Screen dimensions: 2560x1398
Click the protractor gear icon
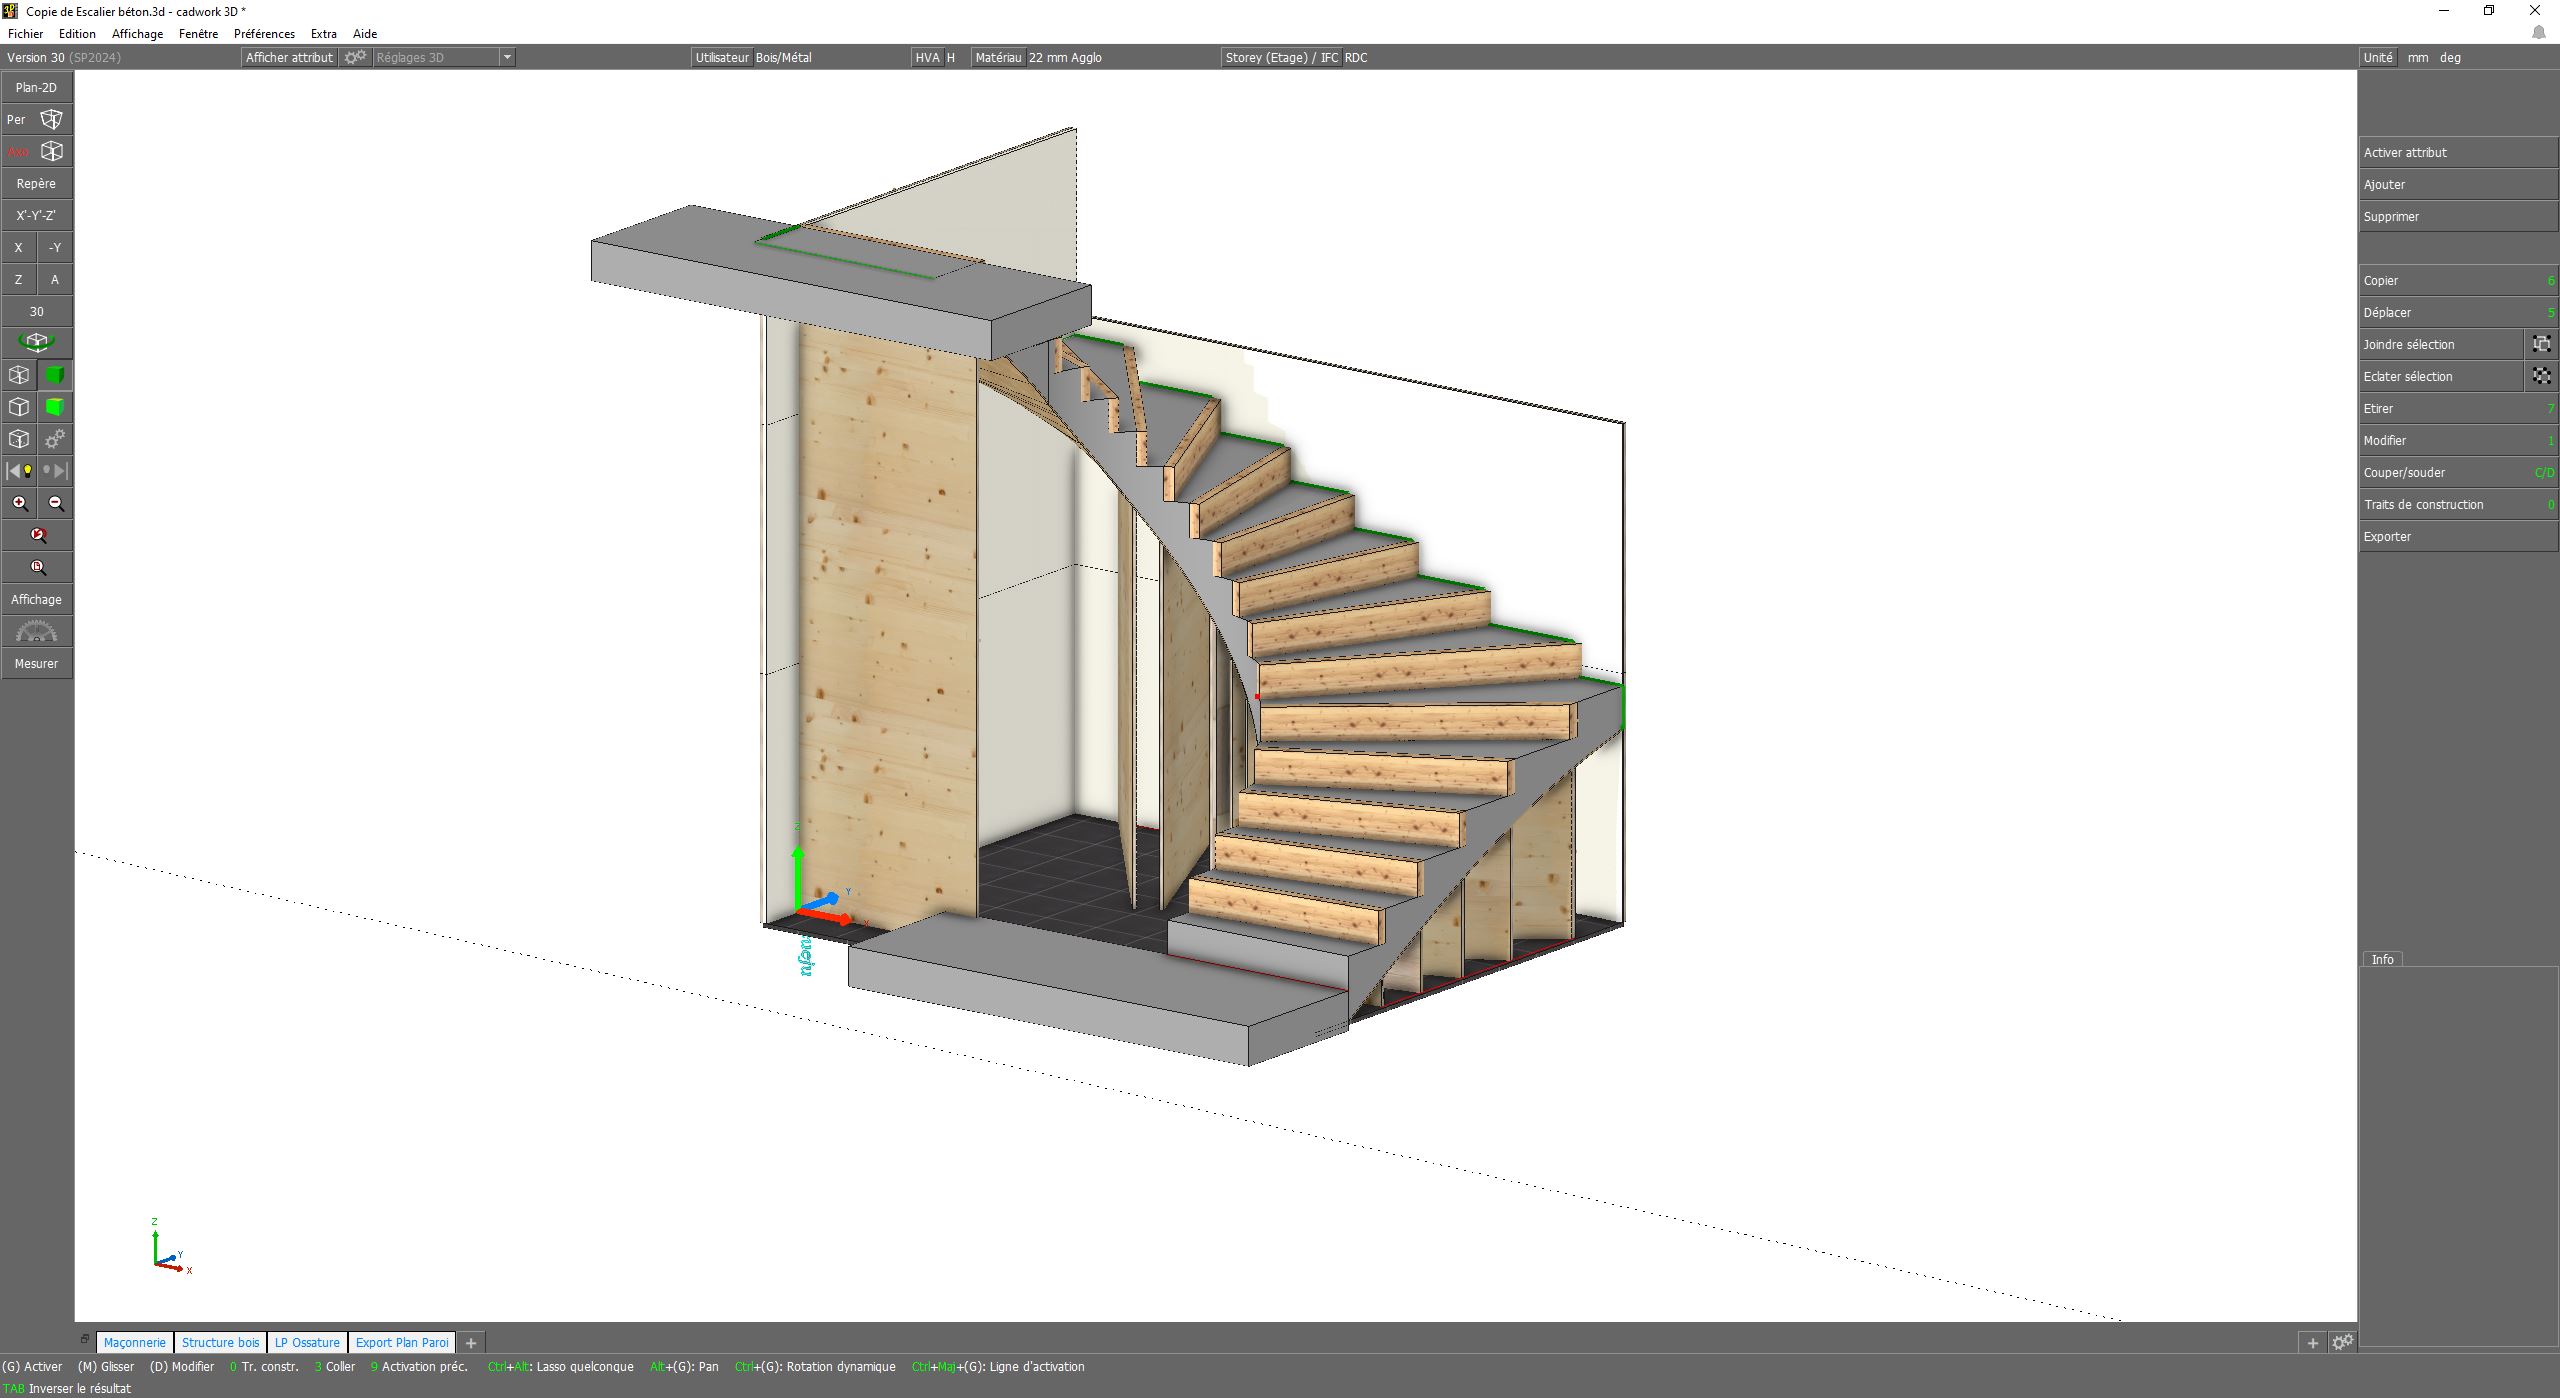pos(36,631)
